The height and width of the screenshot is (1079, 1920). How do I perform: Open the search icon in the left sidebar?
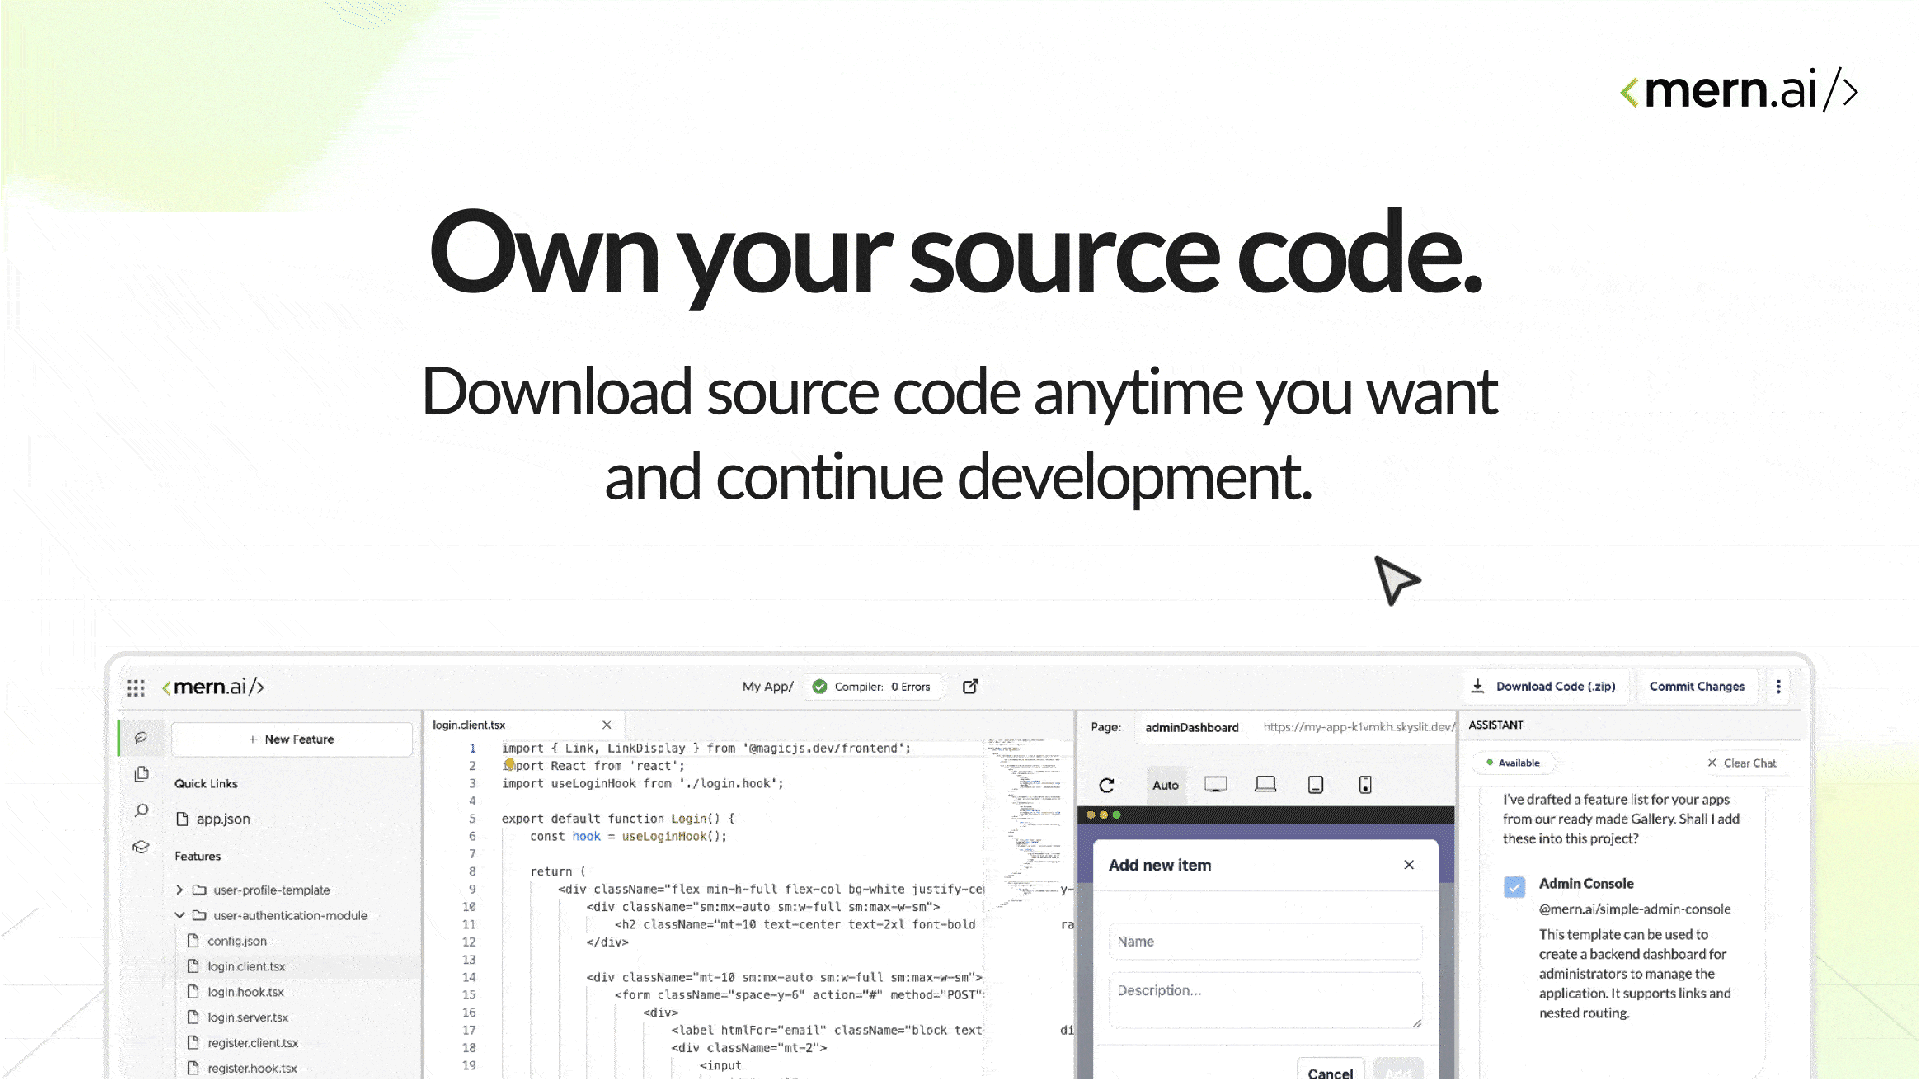(x=141, y=811)
